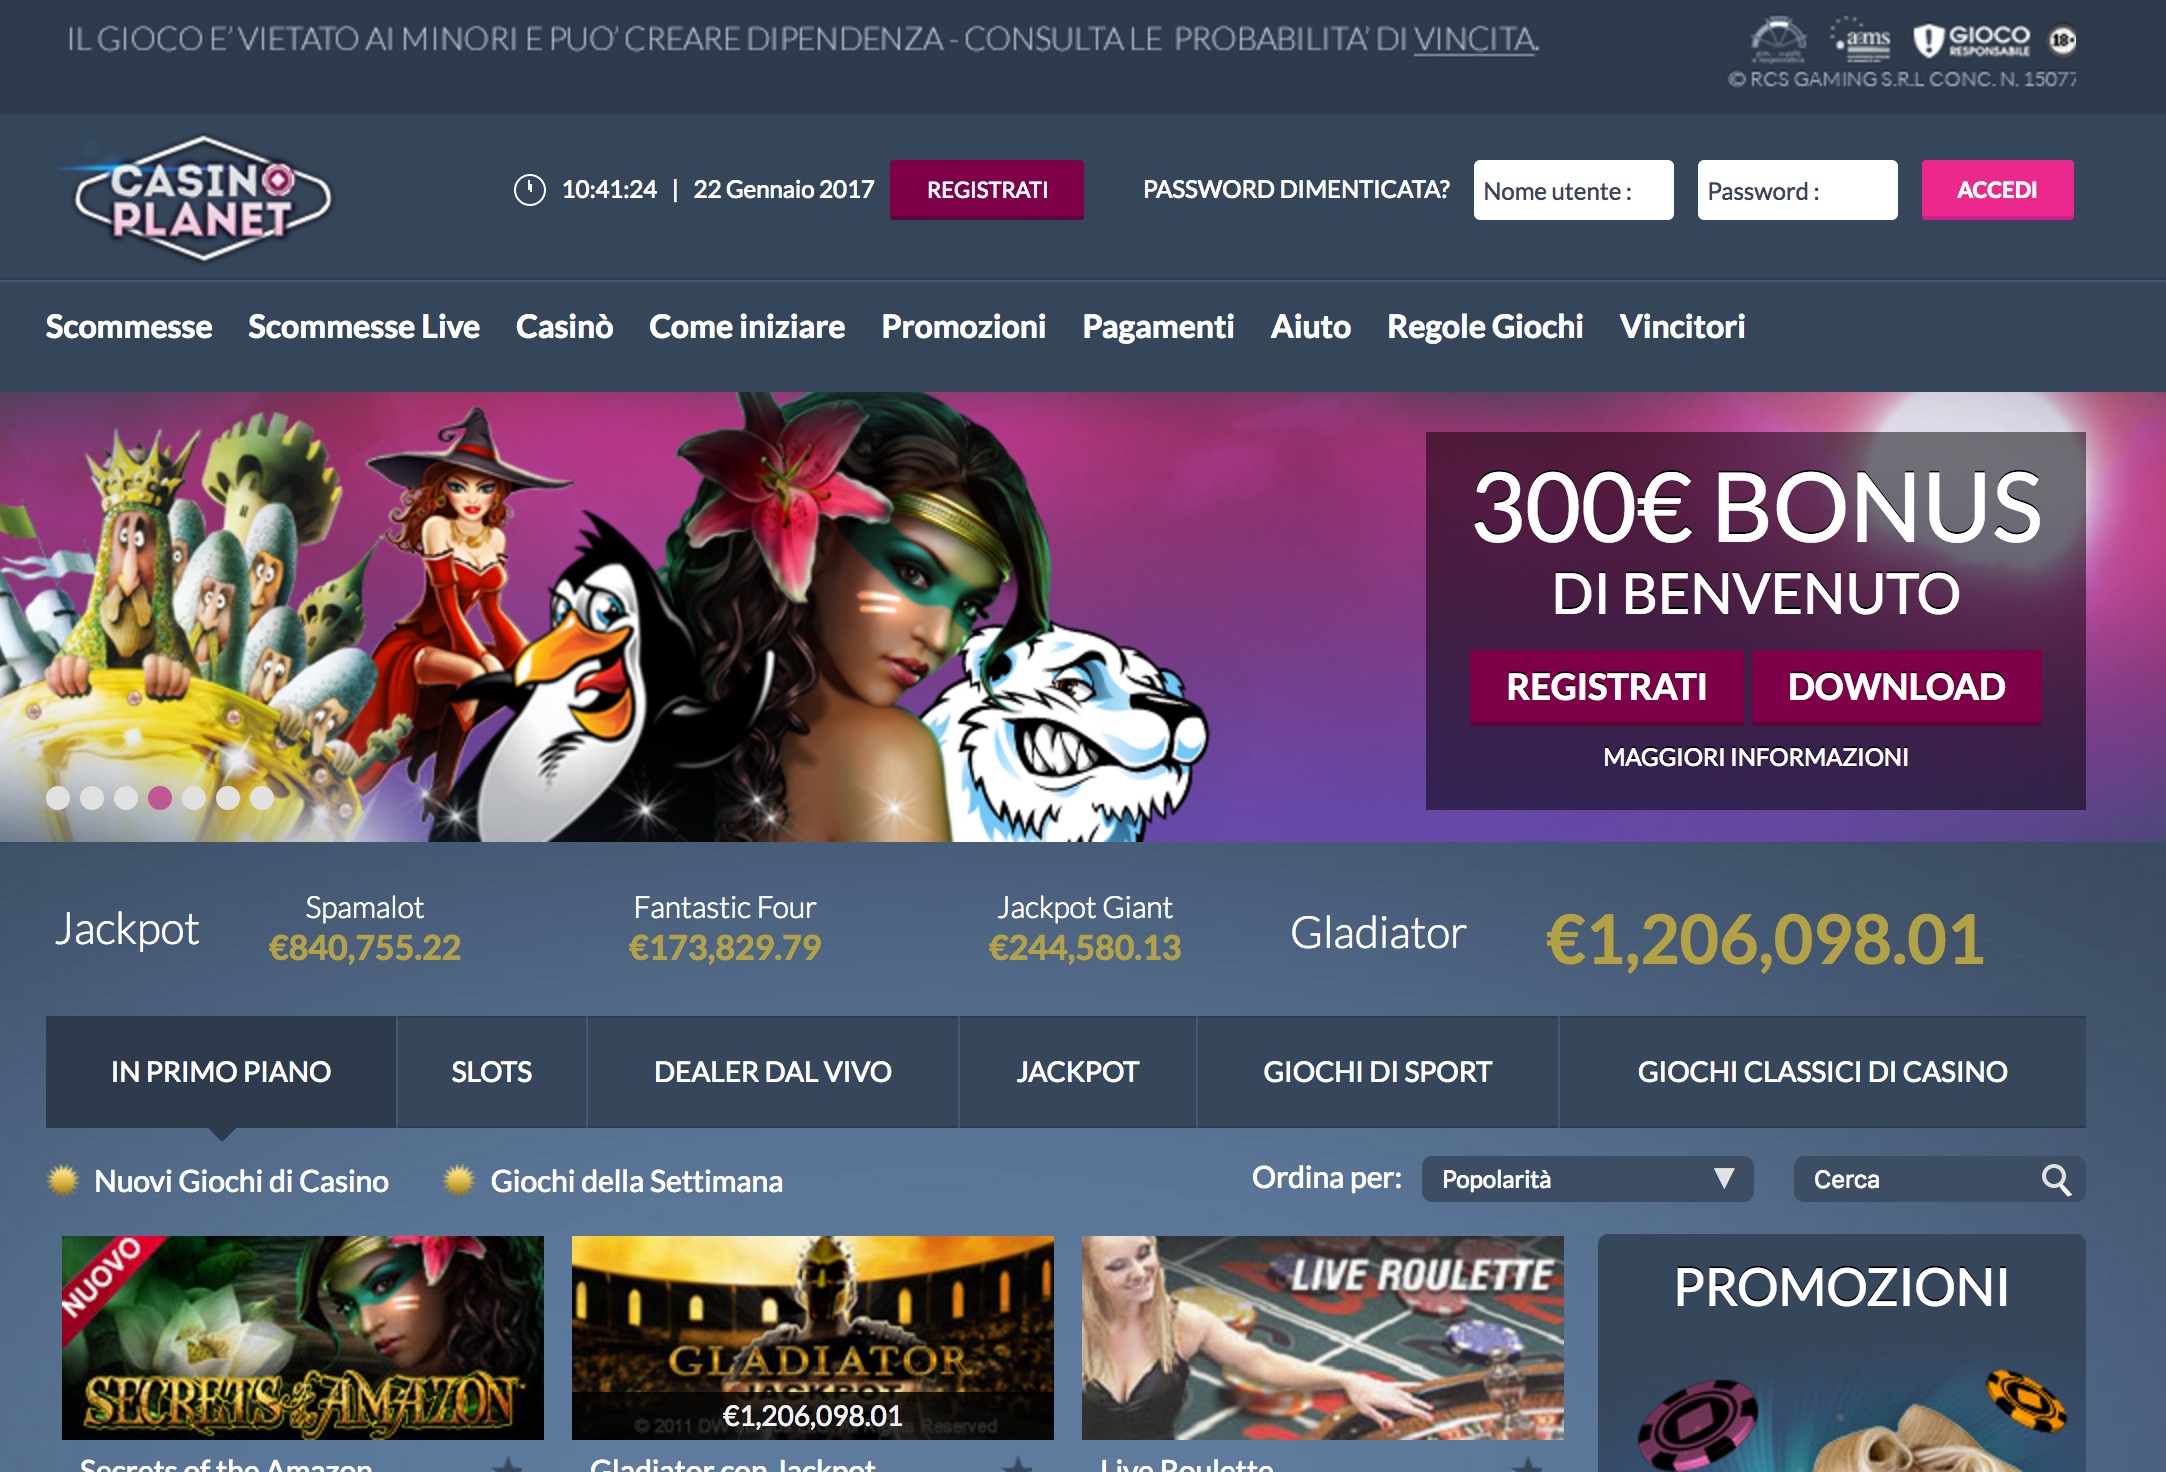Click the star icon beside Nuovi Giochi di Casino
This screenshot has width=2166, height=1472.
tap(63, 1180)
